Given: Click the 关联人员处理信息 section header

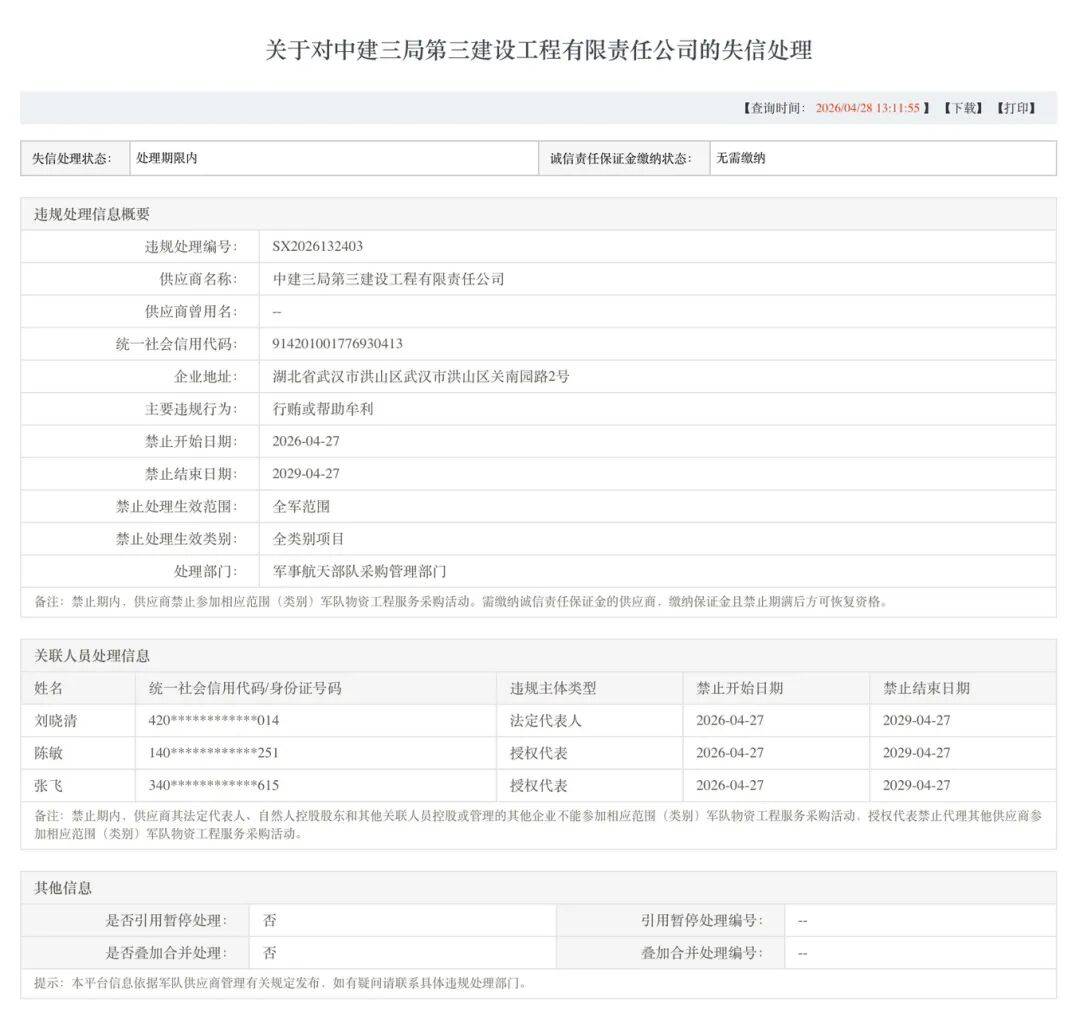Looking at the screenshot, I should coord(92,656).
